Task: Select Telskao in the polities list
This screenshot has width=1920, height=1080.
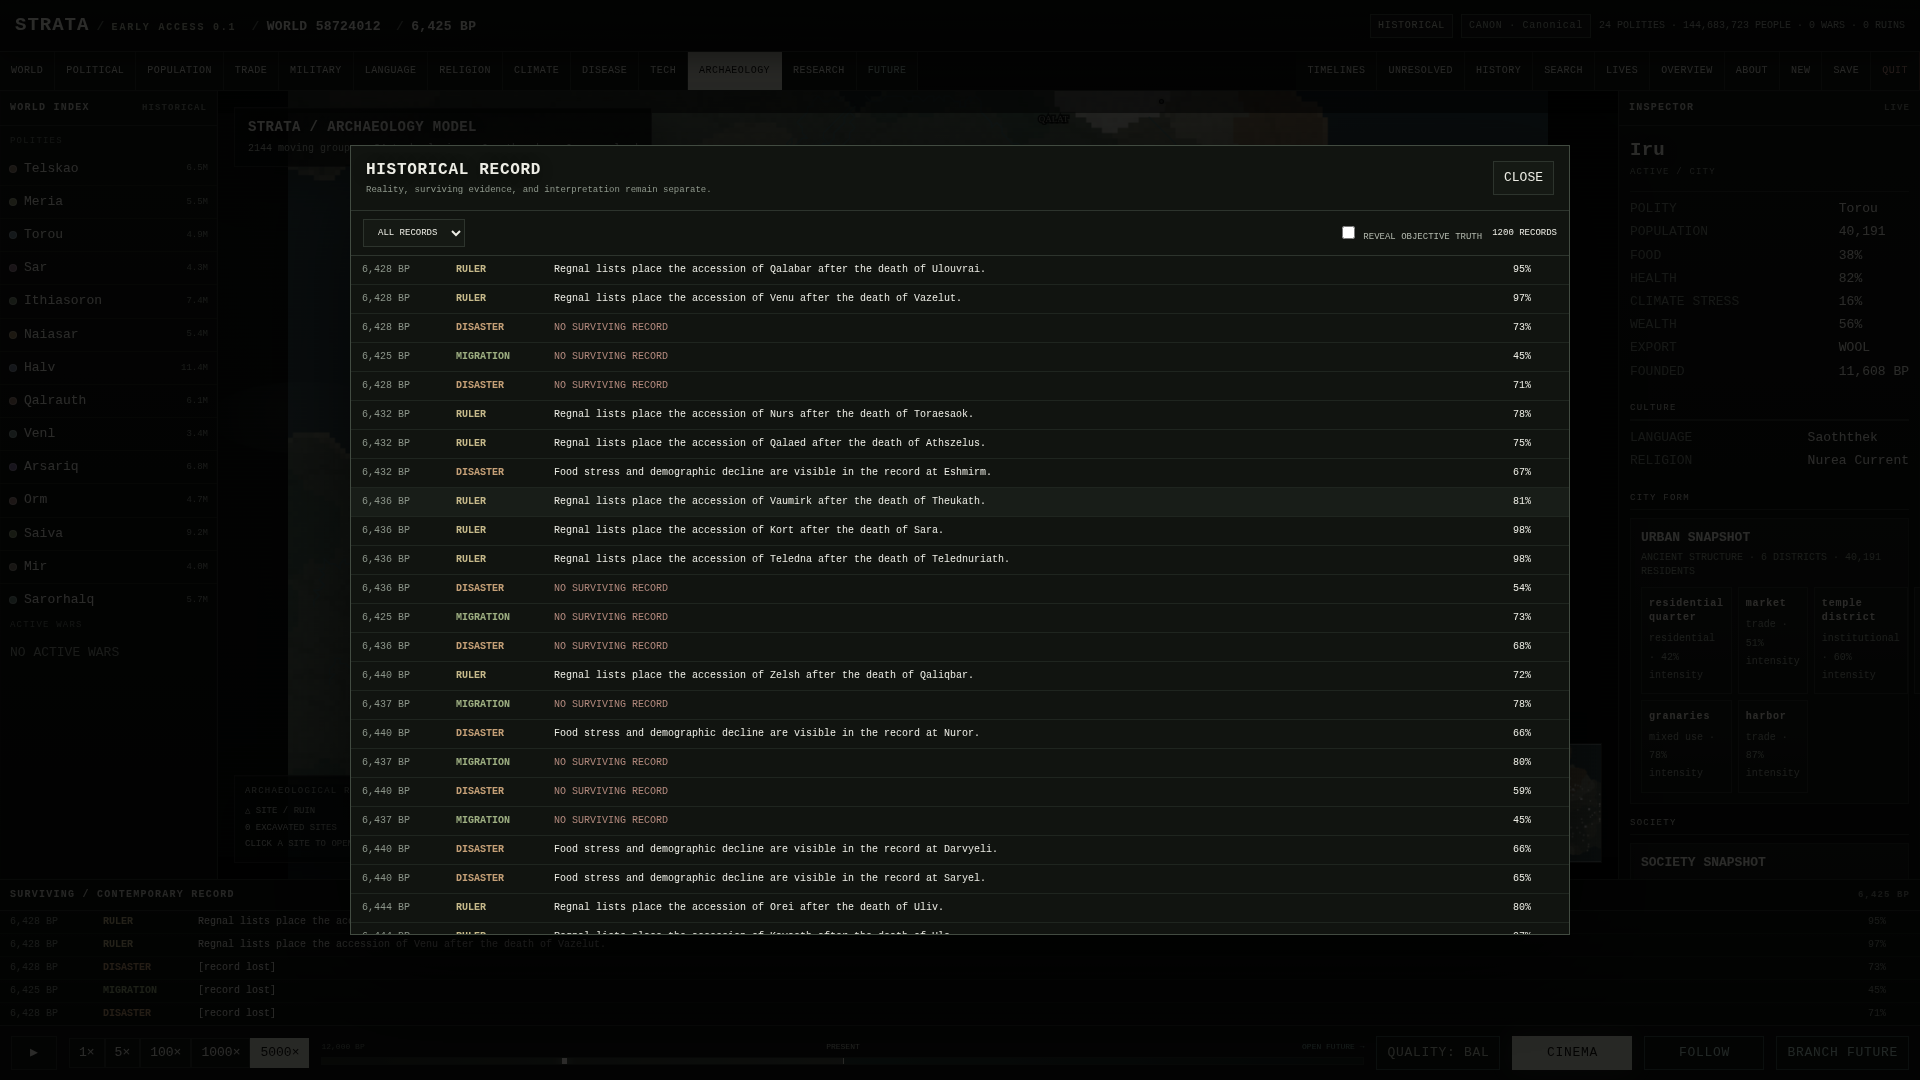Action: 109,168
